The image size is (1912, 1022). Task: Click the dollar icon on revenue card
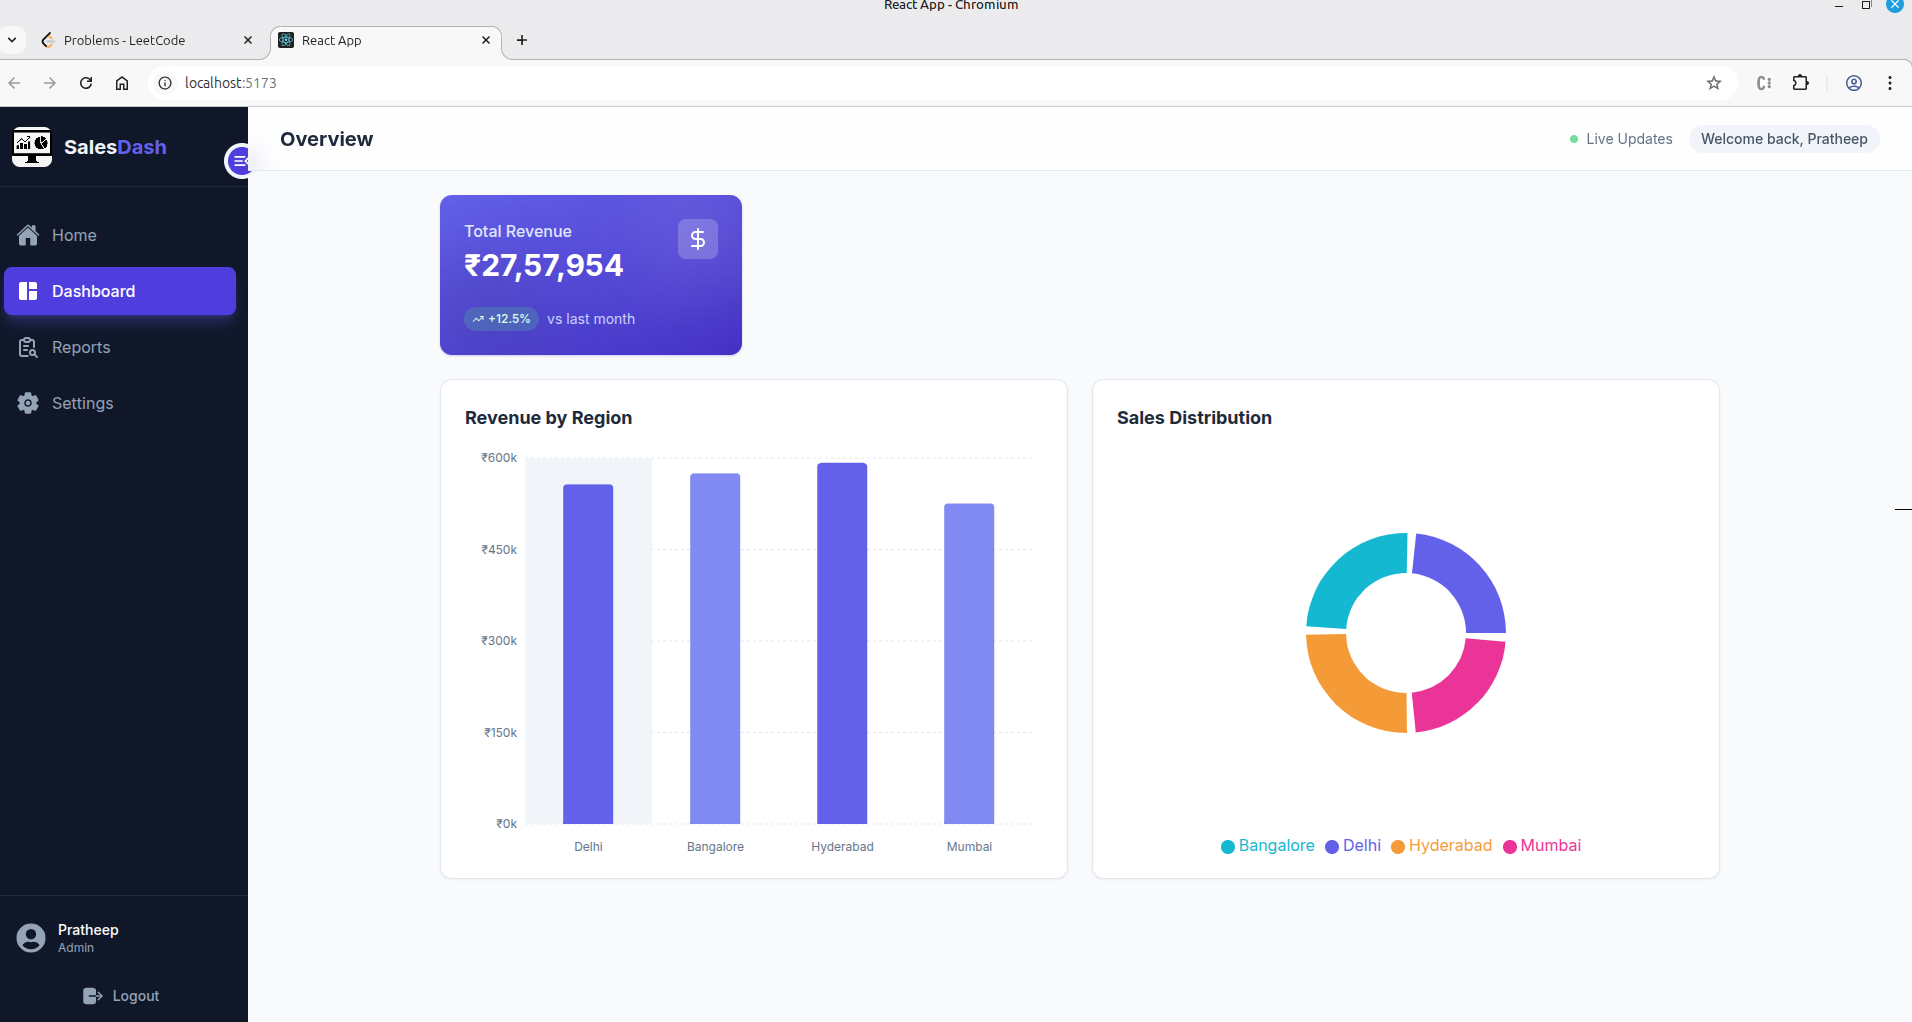coord(698,239)
